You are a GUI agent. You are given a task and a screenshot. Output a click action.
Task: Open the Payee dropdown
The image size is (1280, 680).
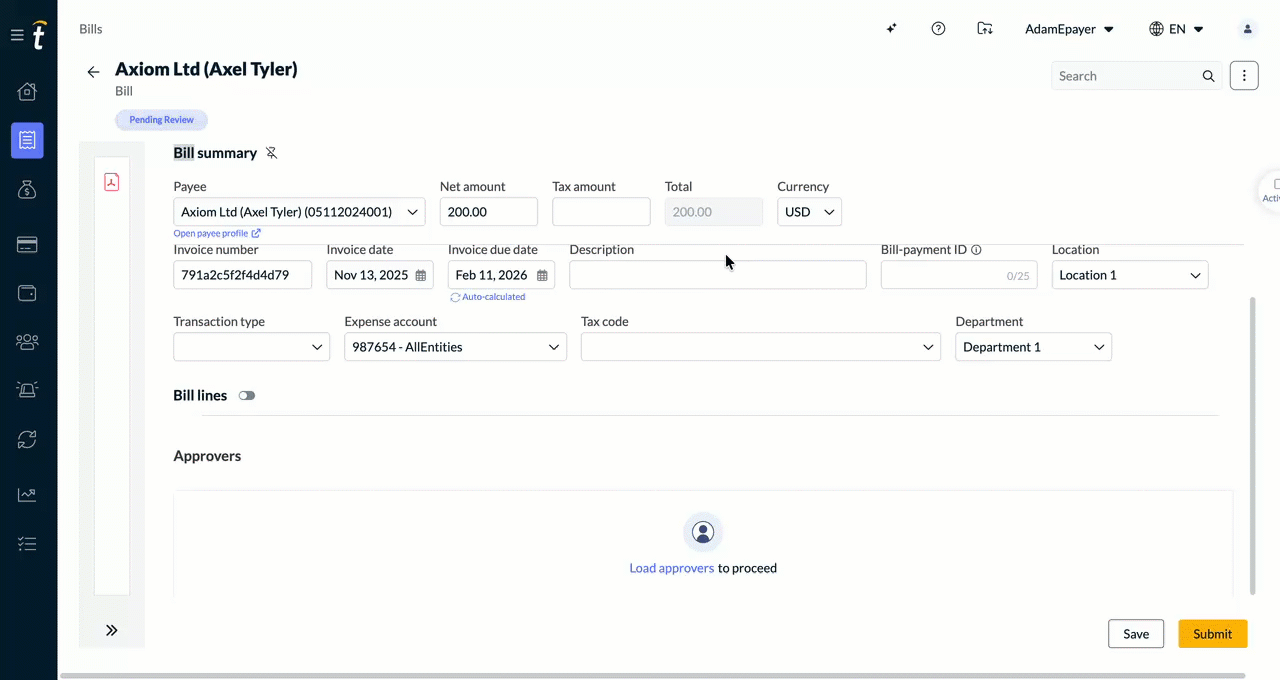pos(299,212)
